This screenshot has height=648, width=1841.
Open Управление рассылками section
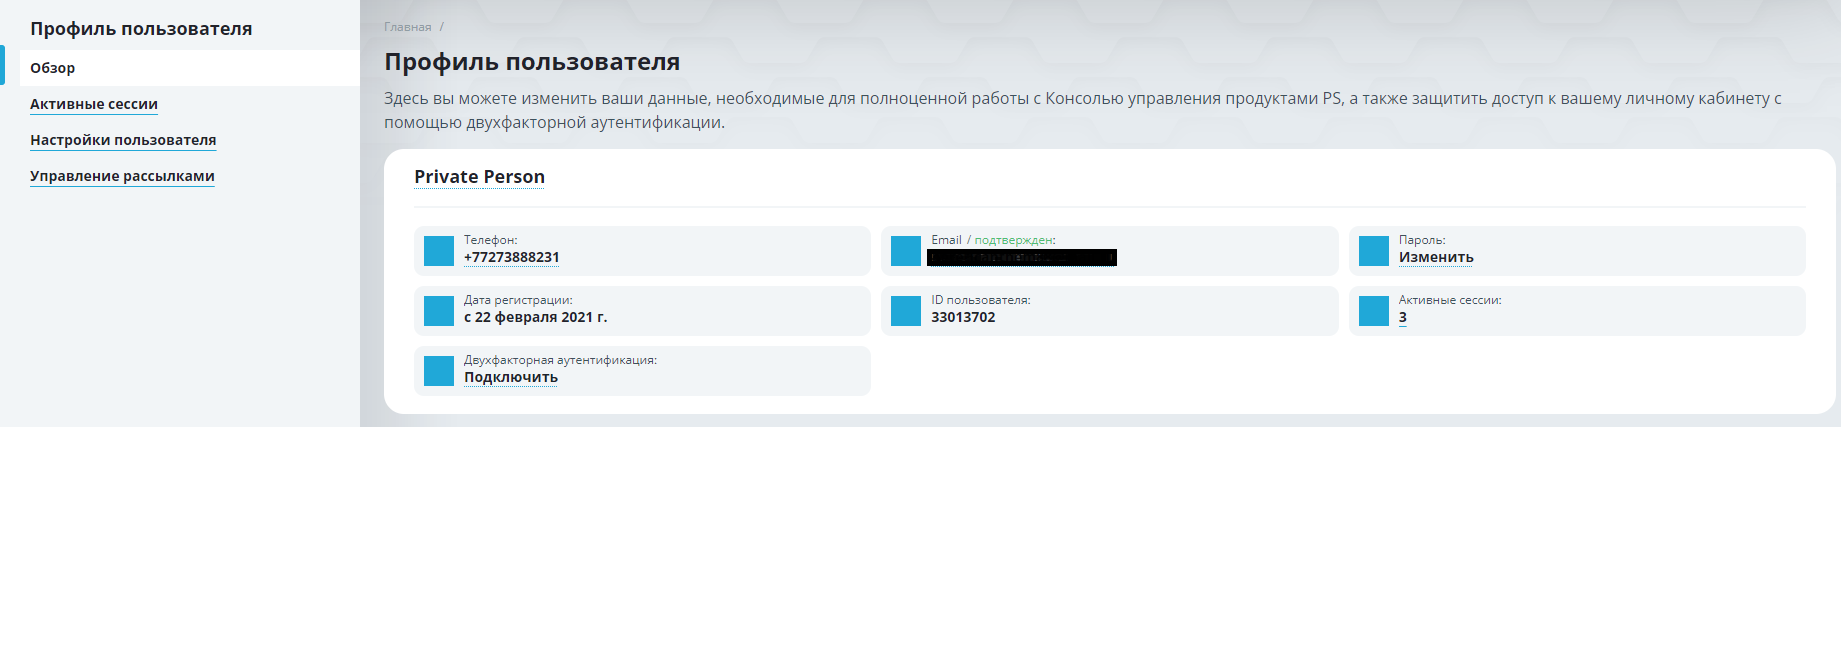[122, 176]
